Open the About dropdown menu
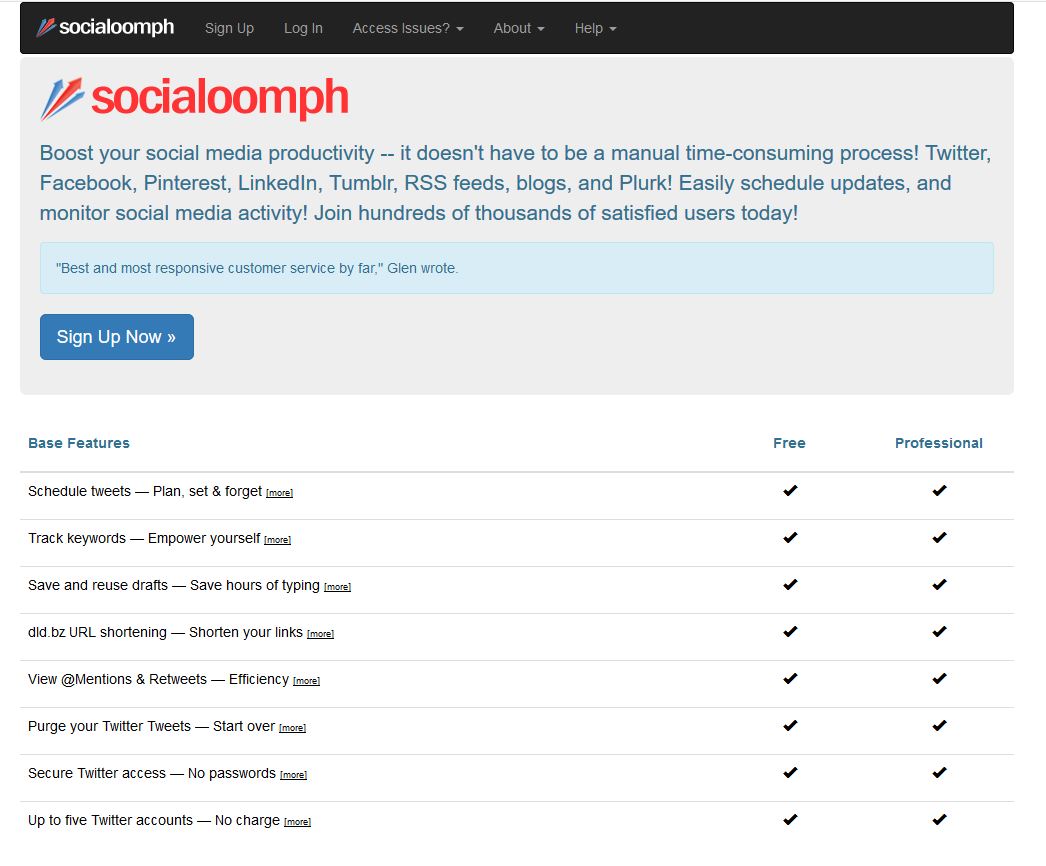This screenshot has height=866, width=1046. tap(518, 28)
